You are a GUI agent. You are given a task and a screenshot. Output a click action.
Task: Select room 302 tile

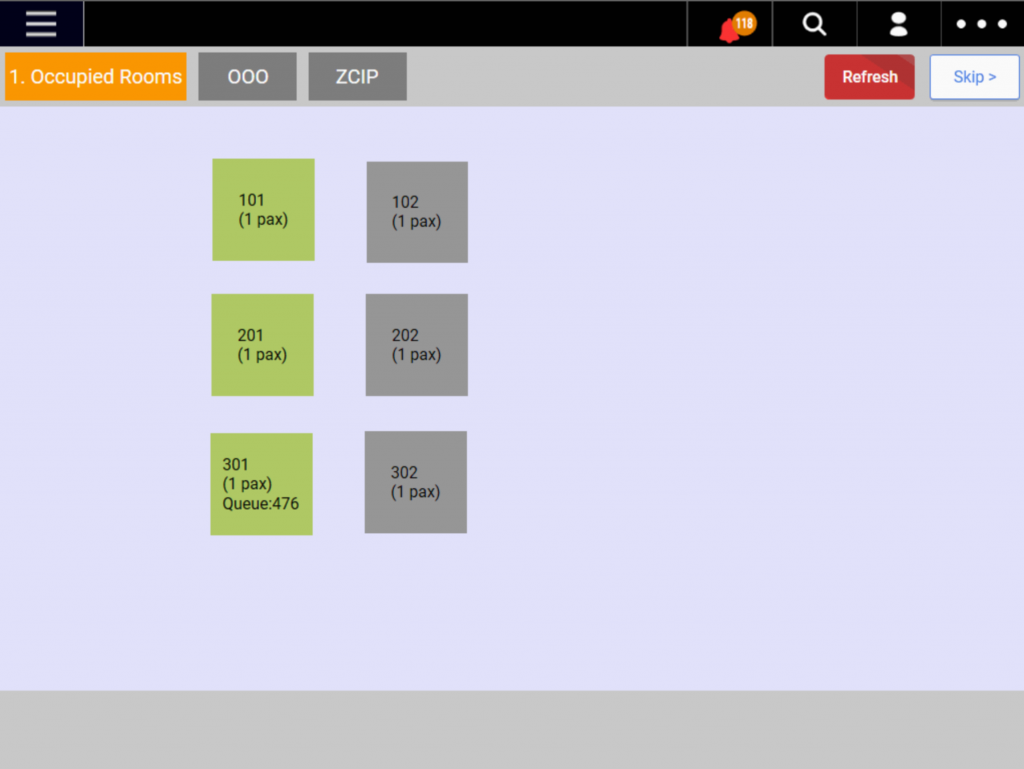point(415,482)
